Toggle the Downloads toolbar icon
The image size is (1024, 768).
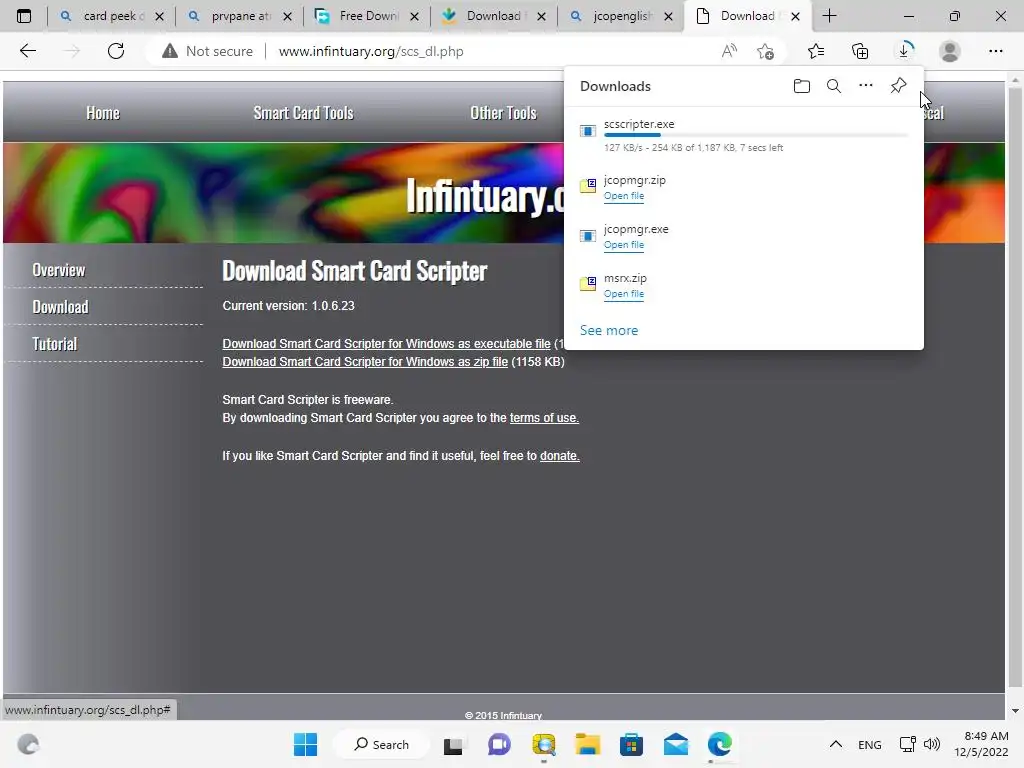(x=904, y=50)
